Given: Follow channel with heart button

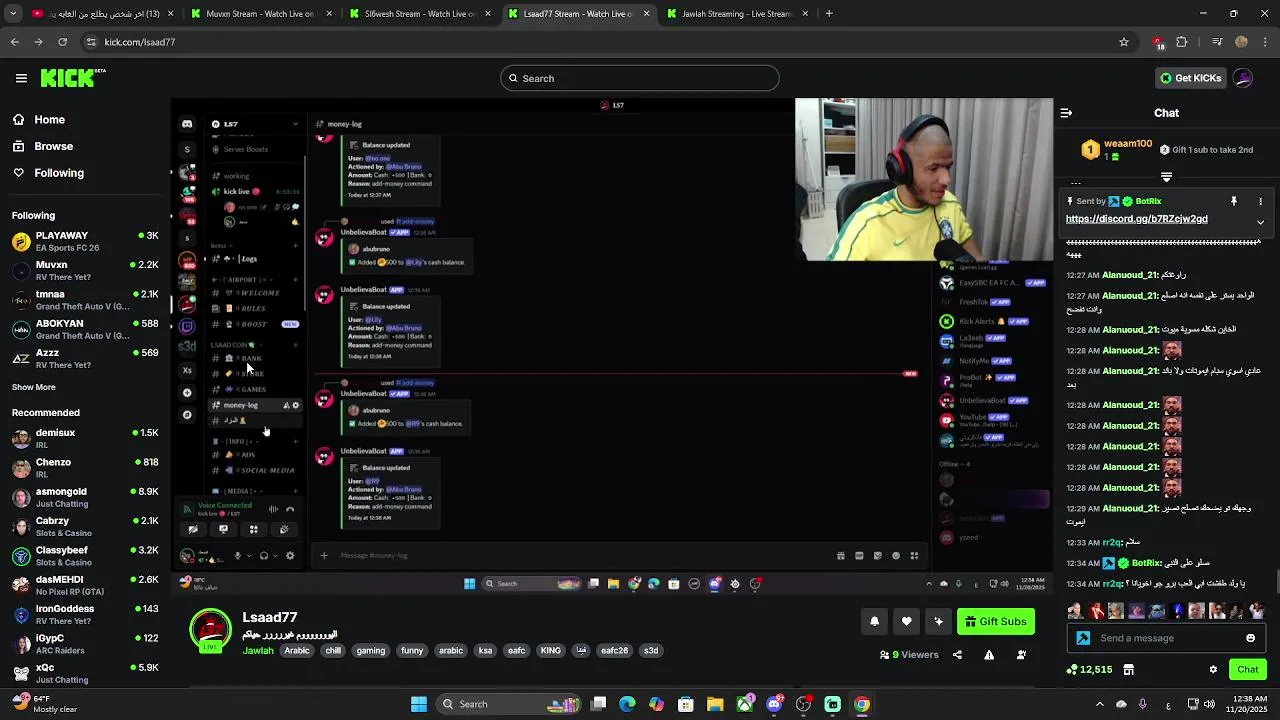Looking at the screenshot, I should point(906,621).
